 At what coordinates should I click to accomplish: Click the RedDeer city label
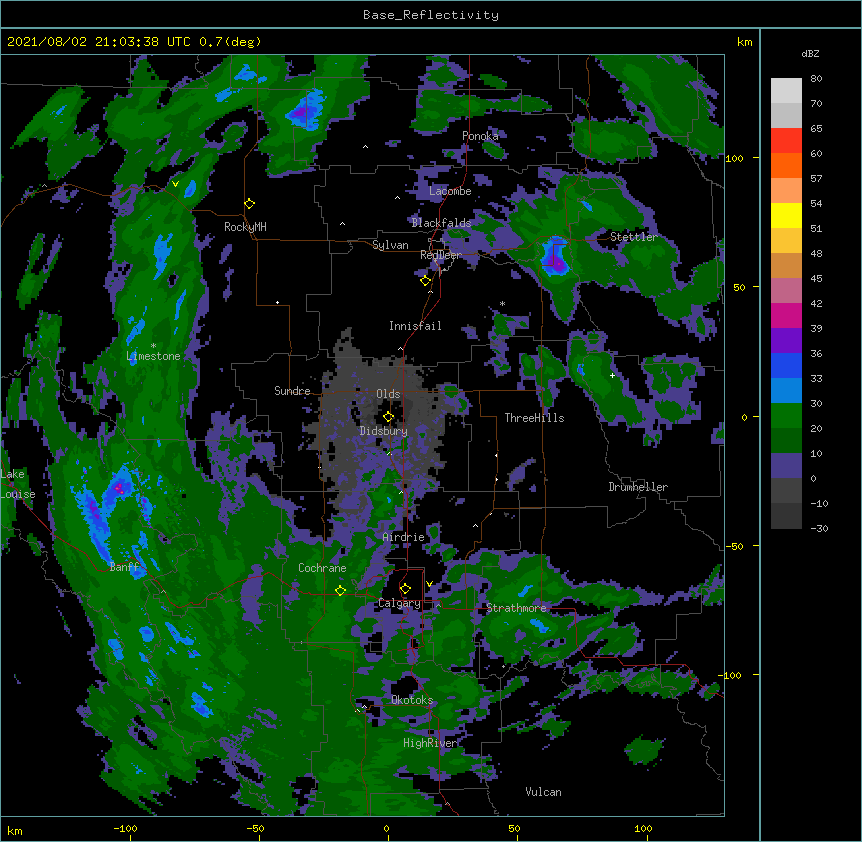[x=441, y=255]
